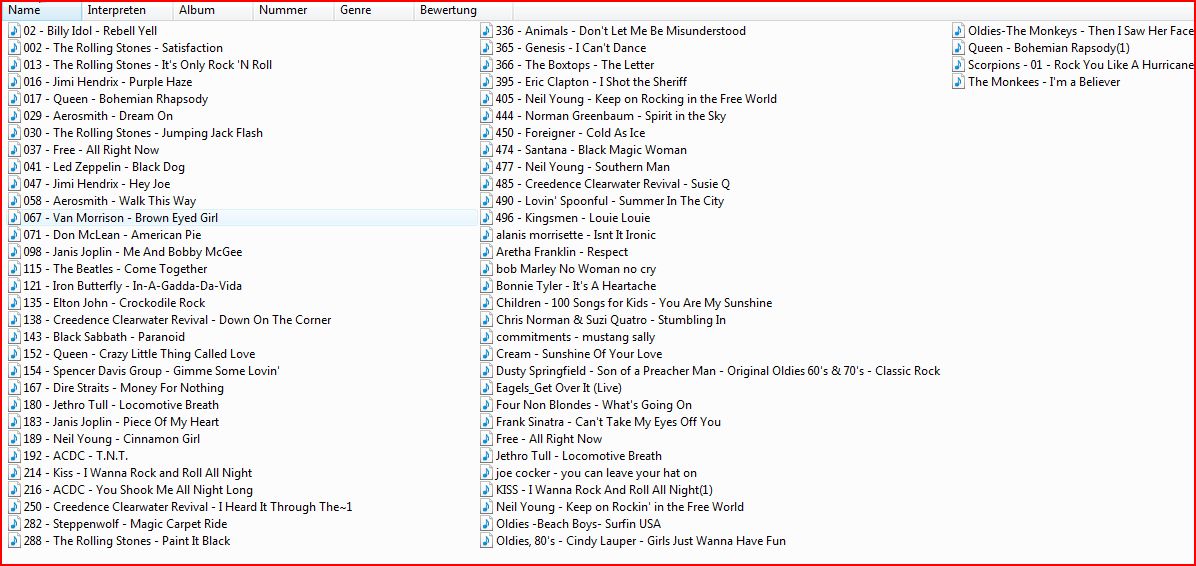Image resolution: width=1196 pixels, height=566 pixels.
Task: Click file icon of Scorpions Rock You Like A Hurricane
Action: pos(959,66)
